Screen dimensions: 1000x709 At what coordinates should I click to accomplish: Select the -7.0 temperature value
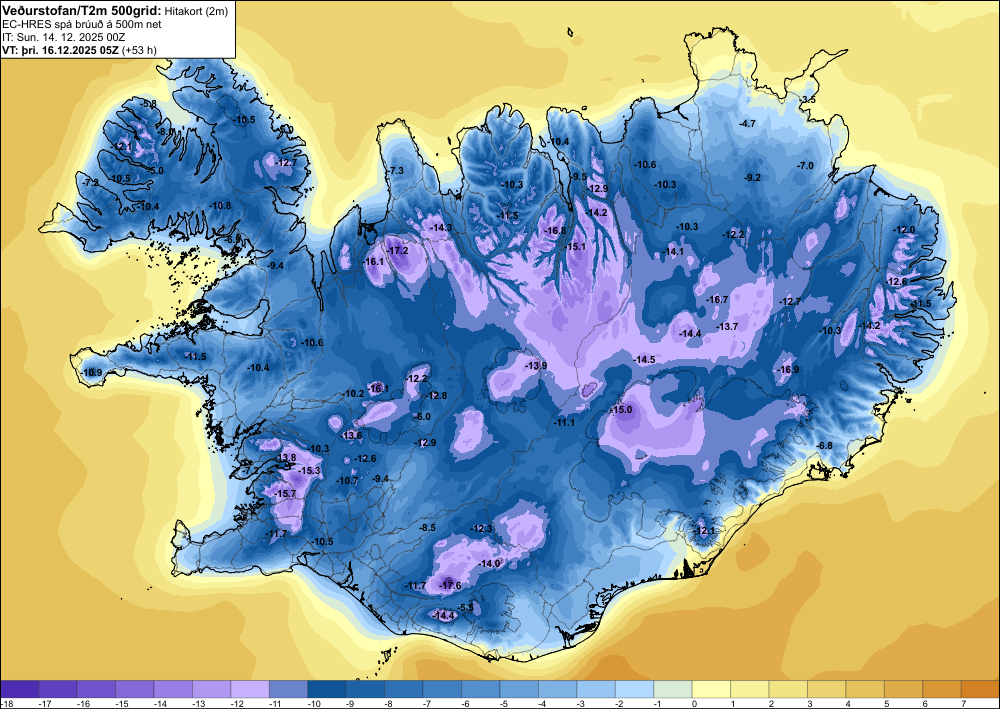(805, 165)
